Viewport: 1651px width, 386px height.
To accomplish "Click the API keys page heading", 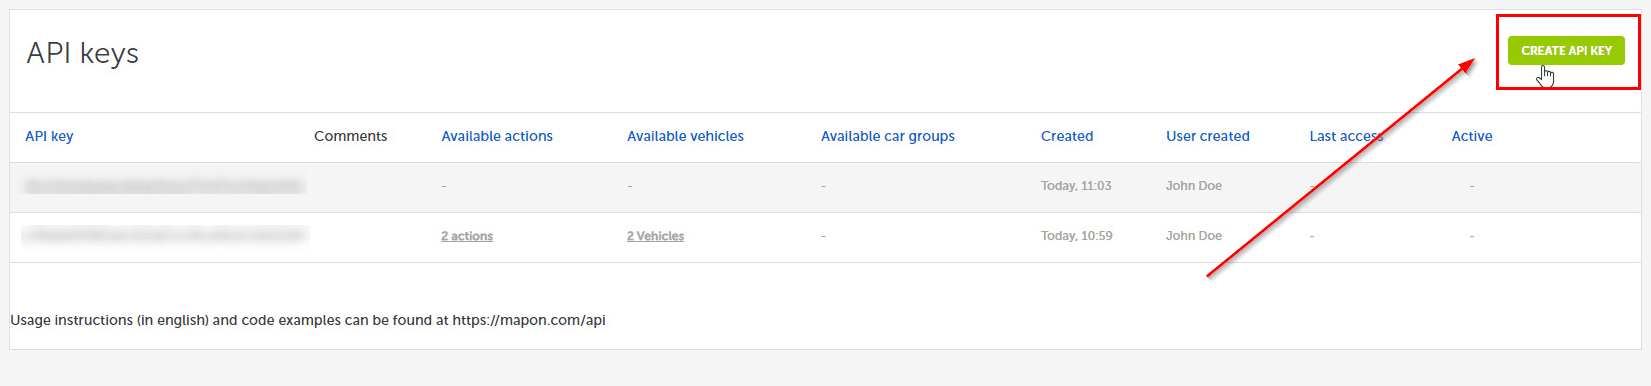I will [83, 53].
